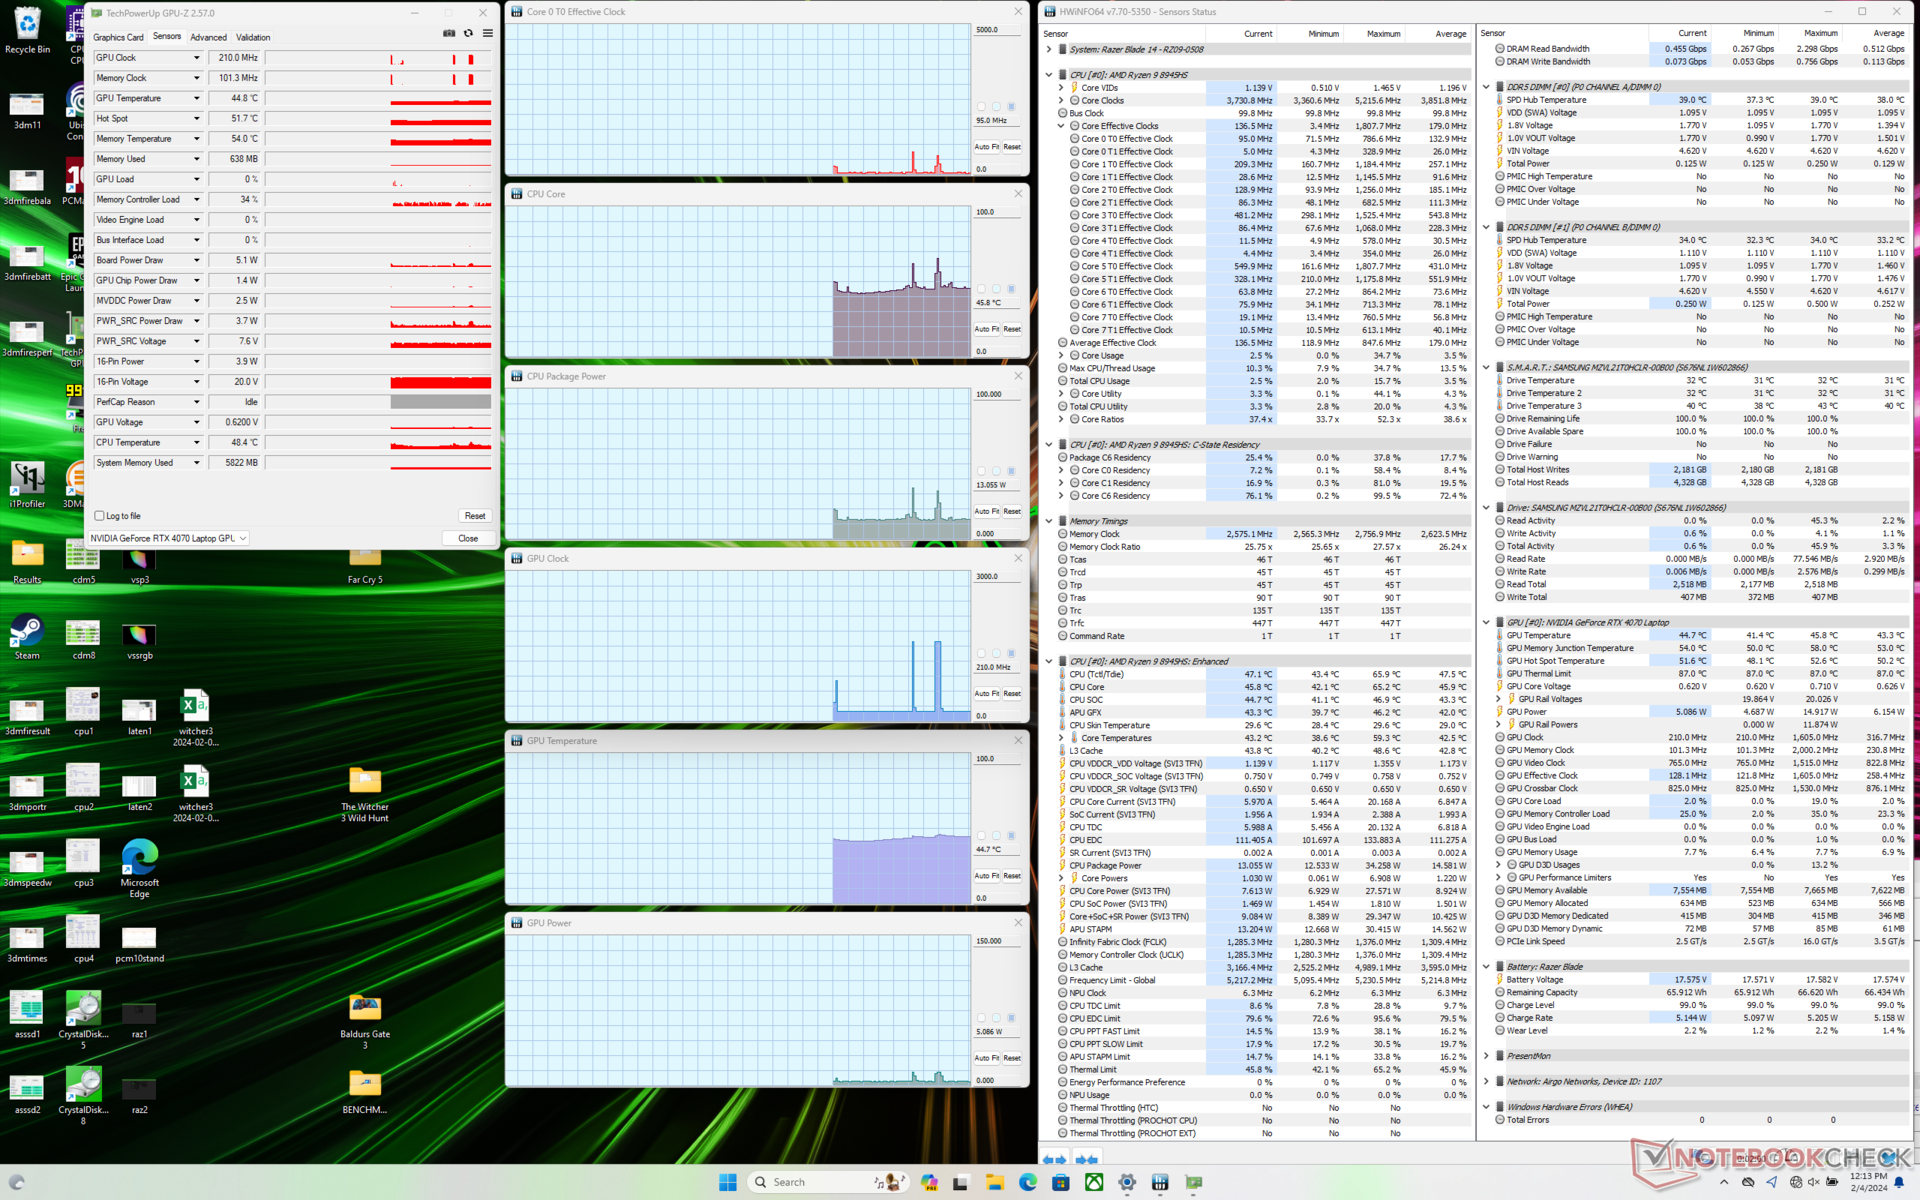This screenshot has width=1920, height=1200.
Task: Click Xbox icon in taskbar
Action: coord(1095,1182)
